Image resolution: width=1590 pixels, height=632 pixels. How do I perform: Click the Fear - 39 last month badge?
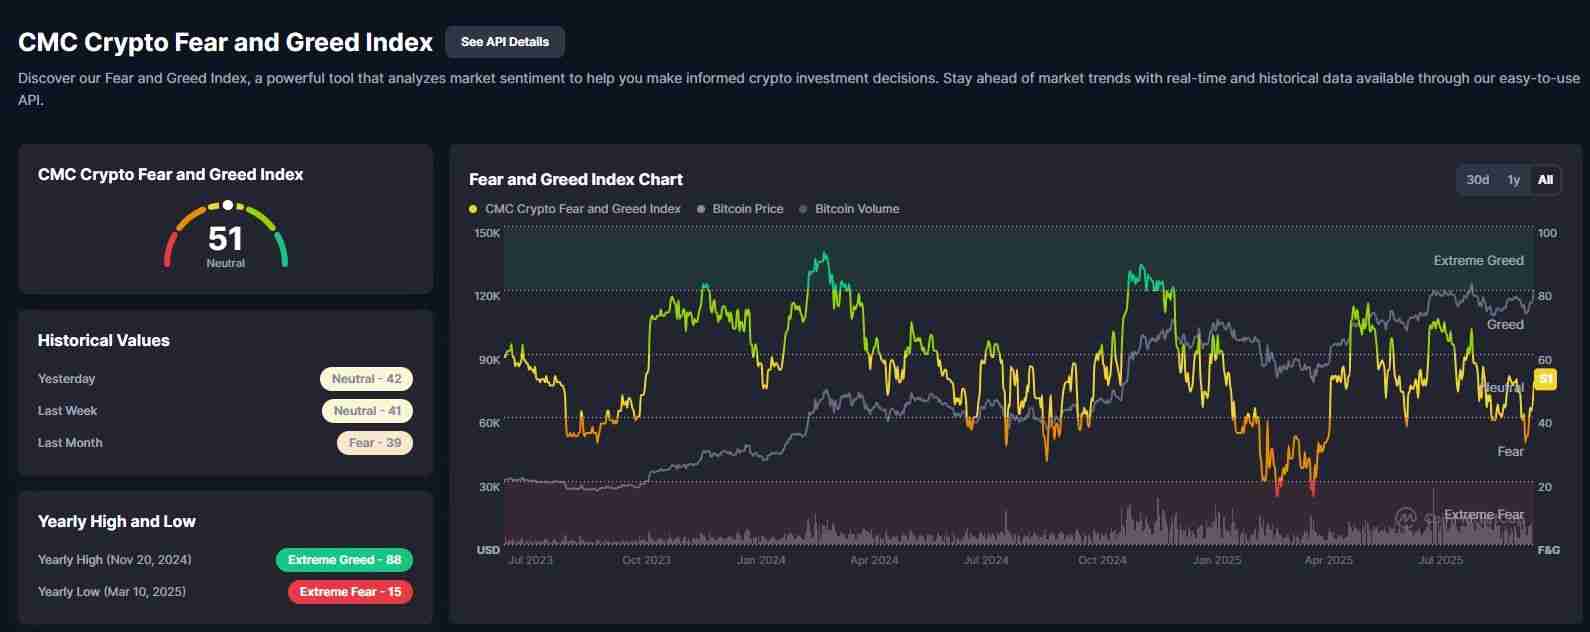pos(375,443)
